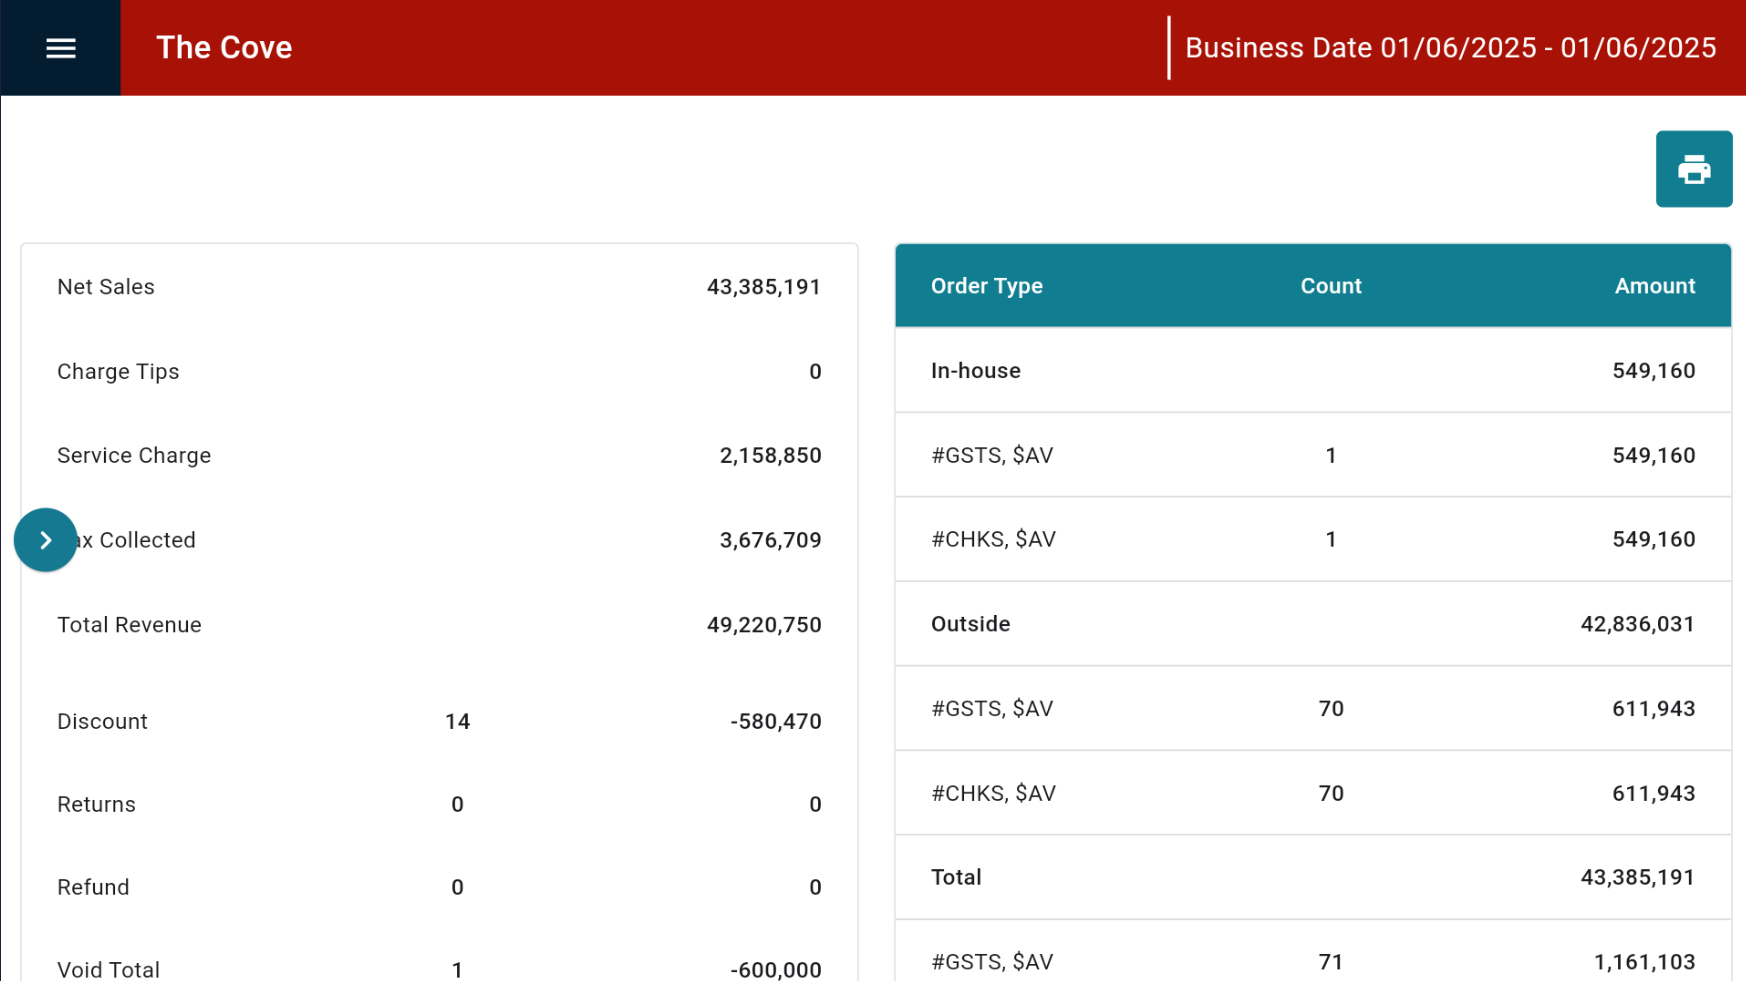Select the Outside order type row

[970, 624]
